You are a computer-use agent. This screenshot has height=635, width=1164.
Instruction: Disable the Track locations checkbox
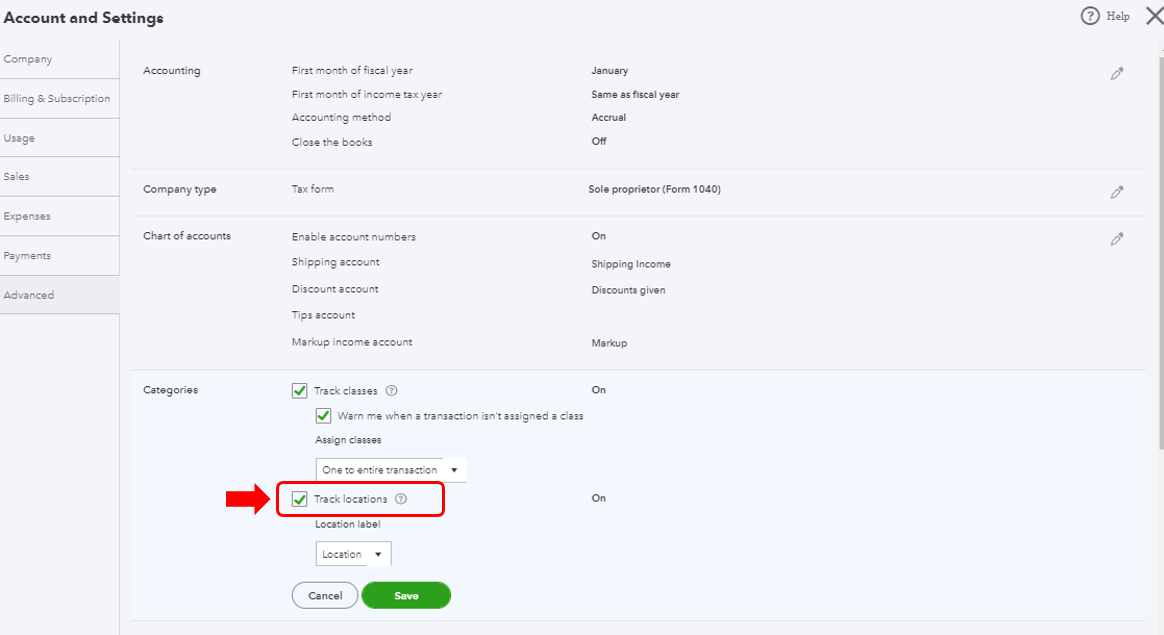point(300,499)
